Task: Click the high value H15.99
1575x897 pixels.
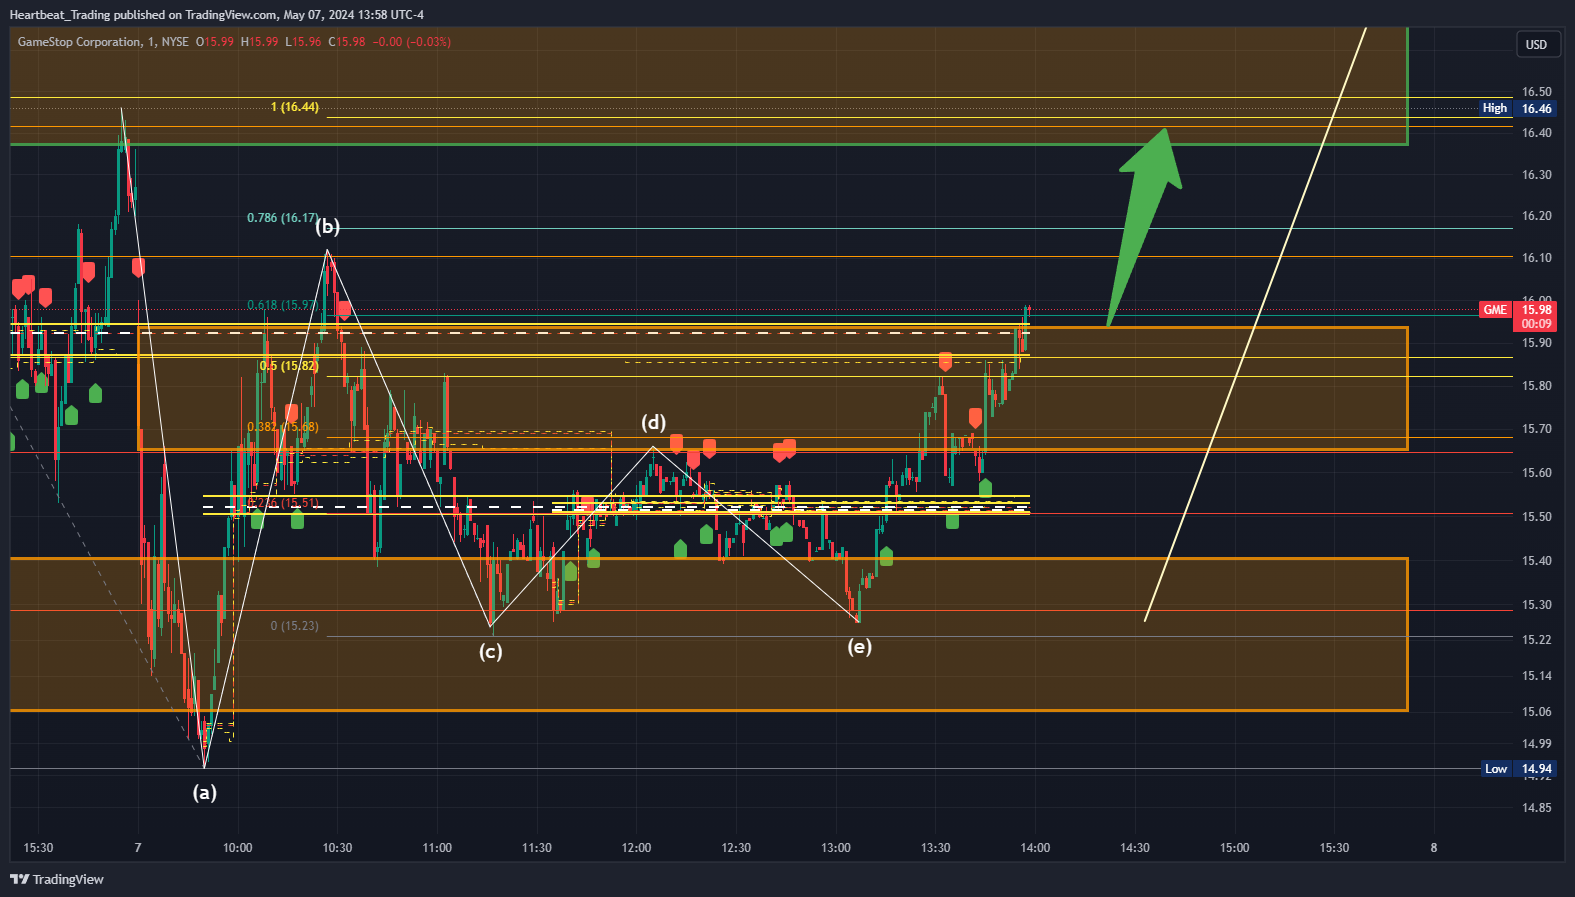Action: (260, 42)
